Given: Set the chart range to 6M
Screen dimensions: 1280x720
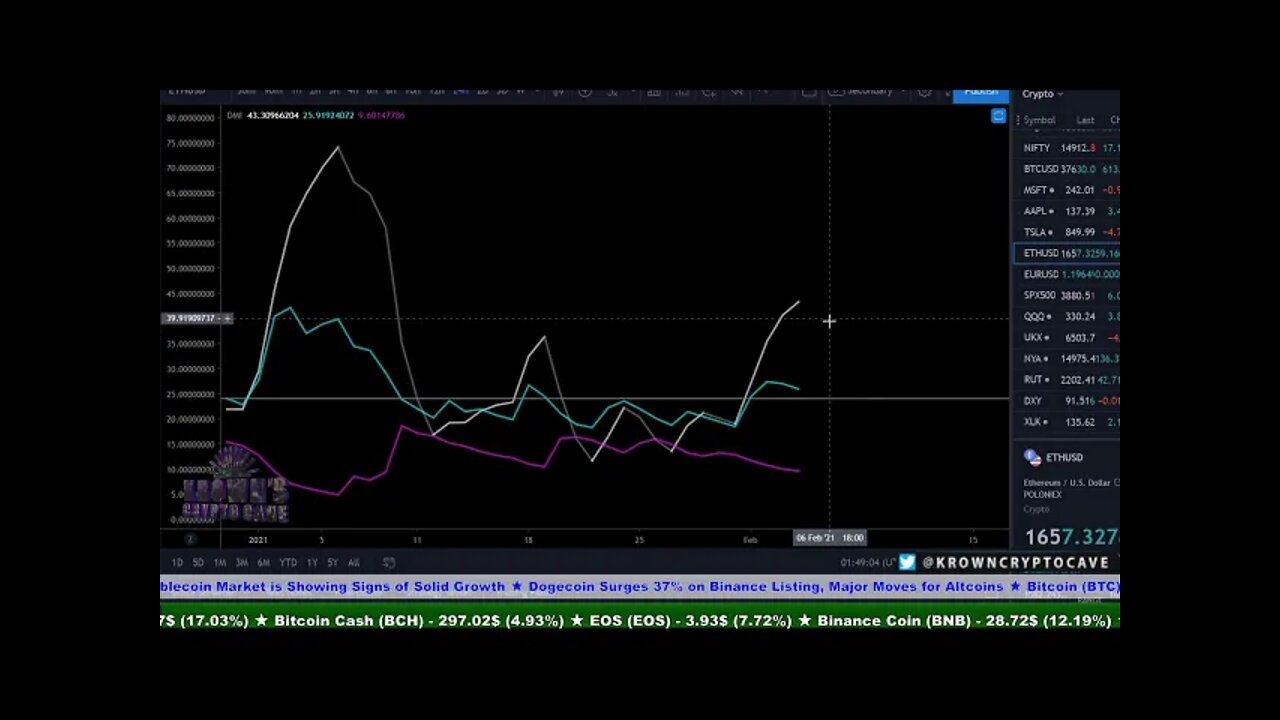Looking at the screenshot, I should click(x=264, y=563).
